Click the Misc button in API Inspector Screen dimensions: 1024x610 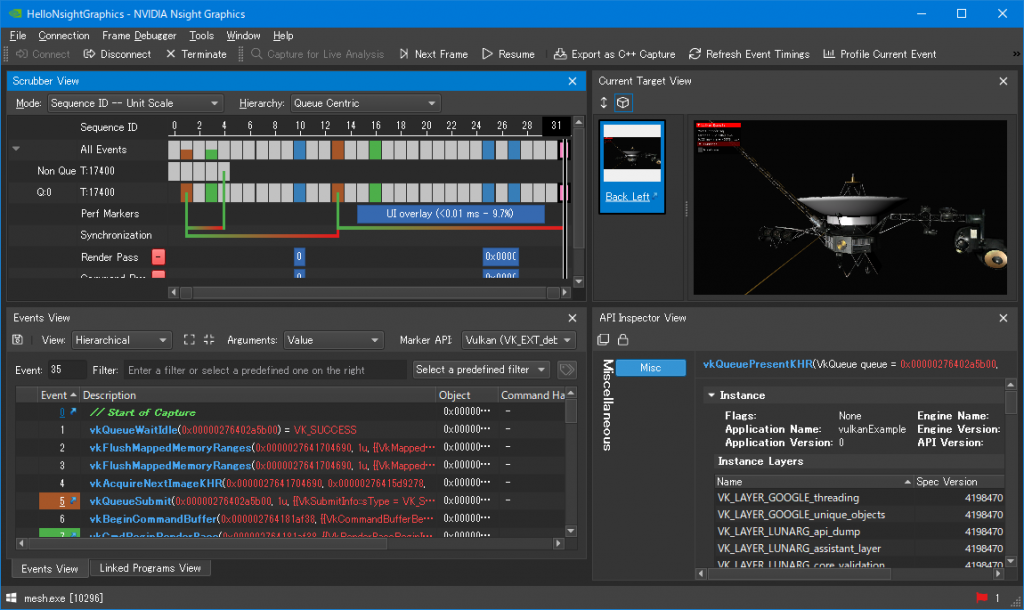(x=650, y=368)
